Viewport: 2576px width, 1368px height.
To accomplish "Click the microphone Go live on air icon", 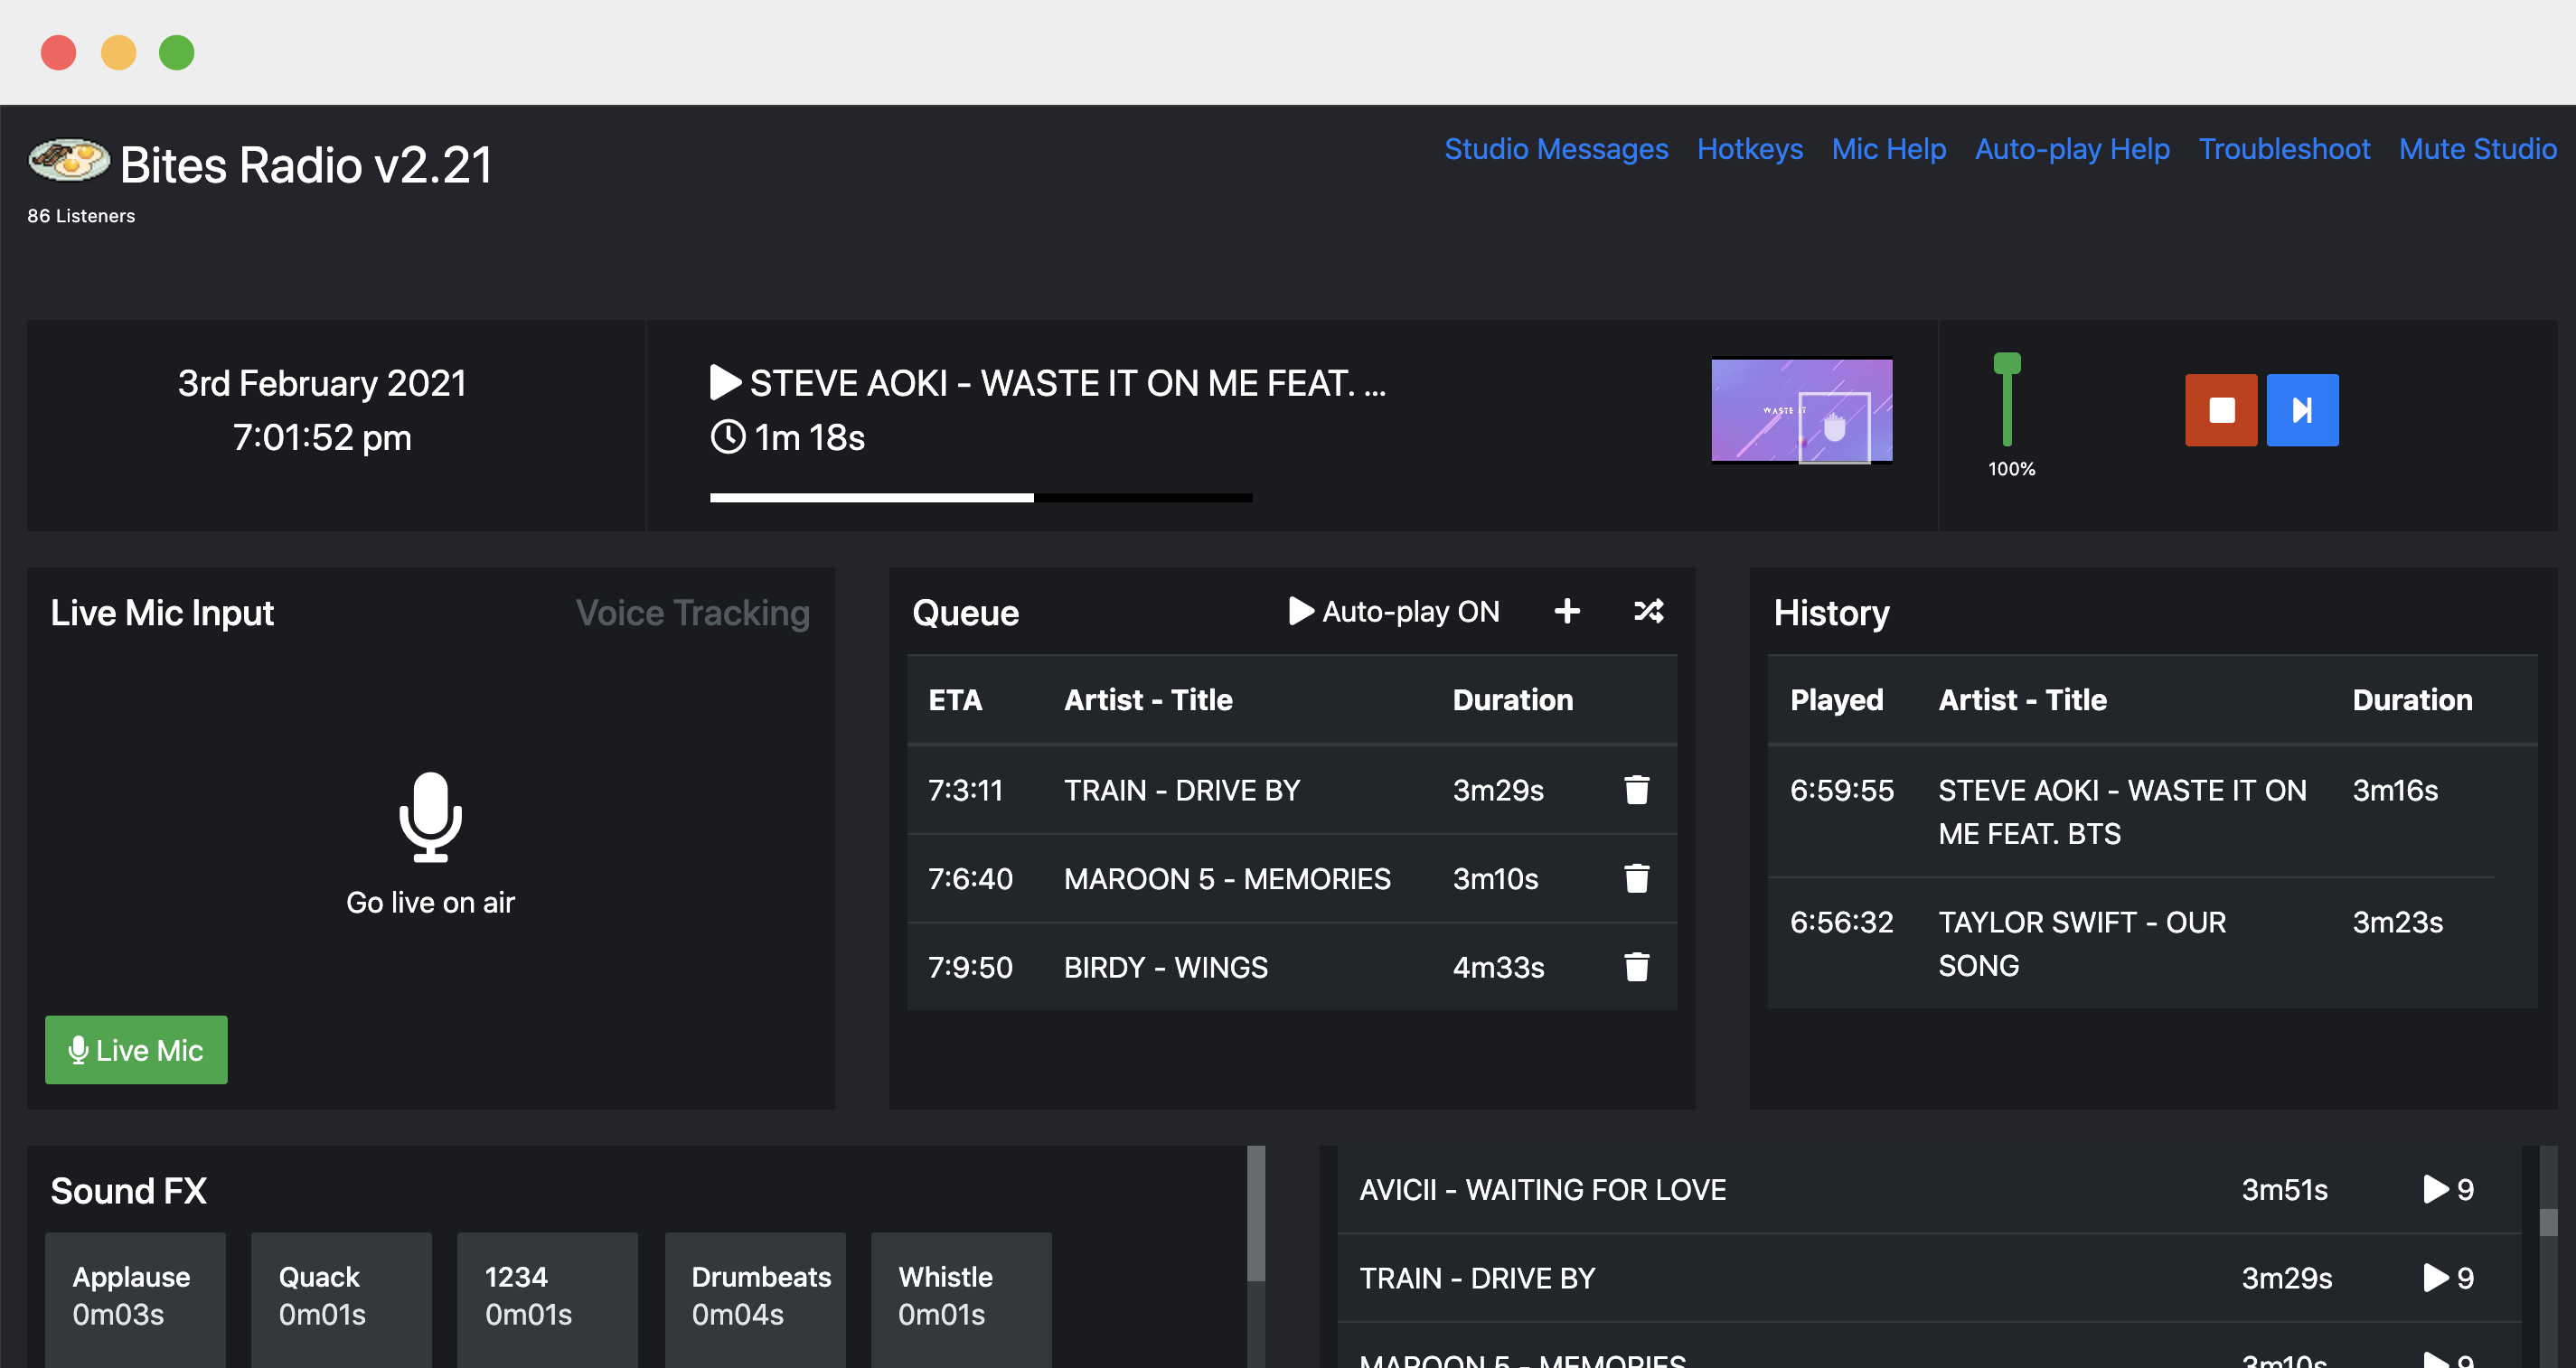I will tap(430, 817).
